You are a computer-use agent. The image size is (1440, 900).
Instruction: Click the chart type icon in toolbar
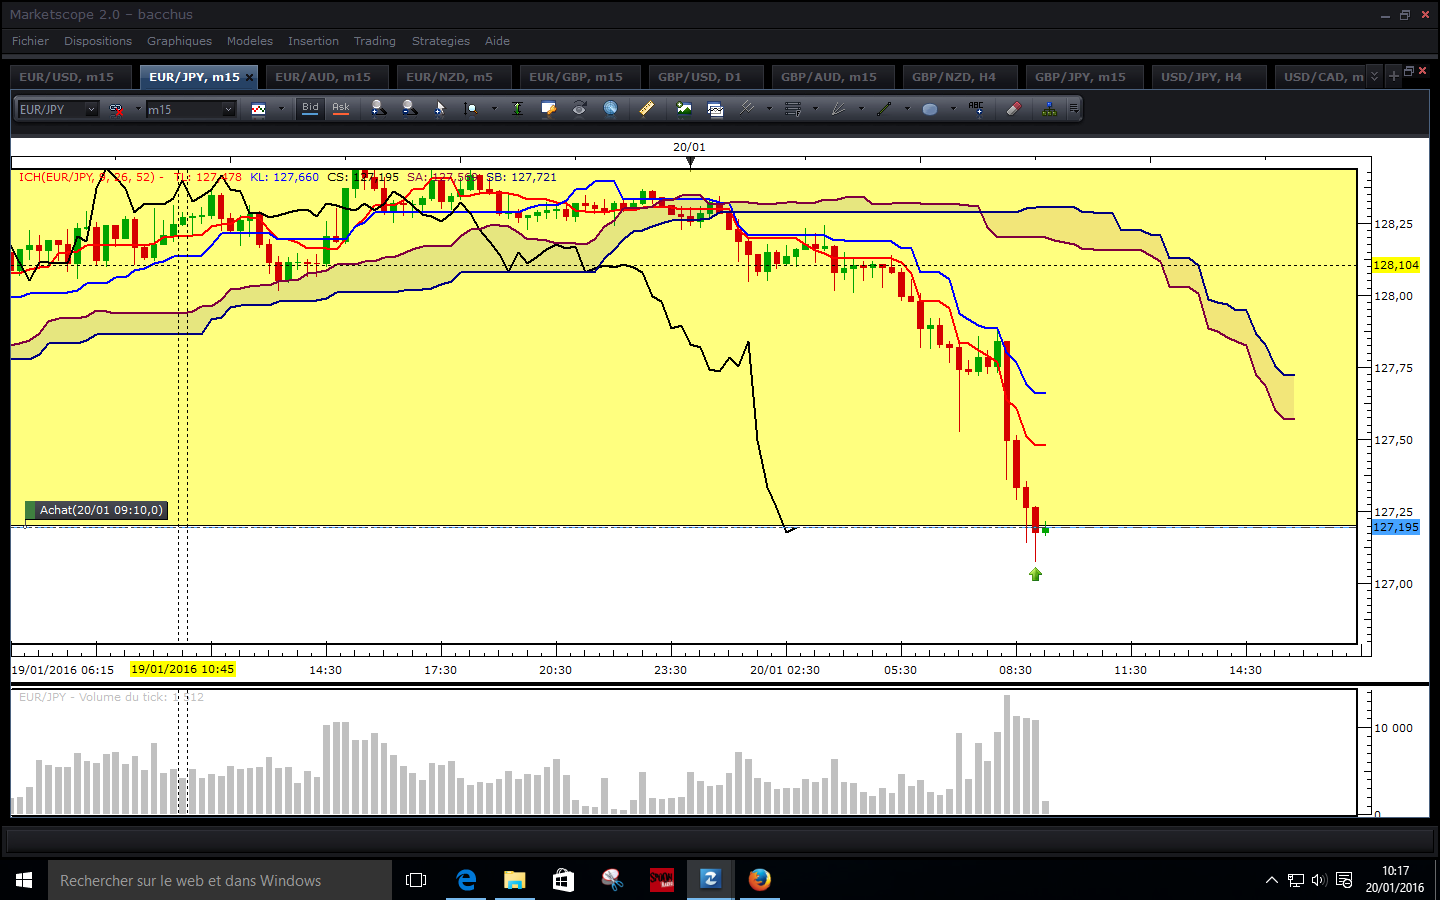pos(258,109)
